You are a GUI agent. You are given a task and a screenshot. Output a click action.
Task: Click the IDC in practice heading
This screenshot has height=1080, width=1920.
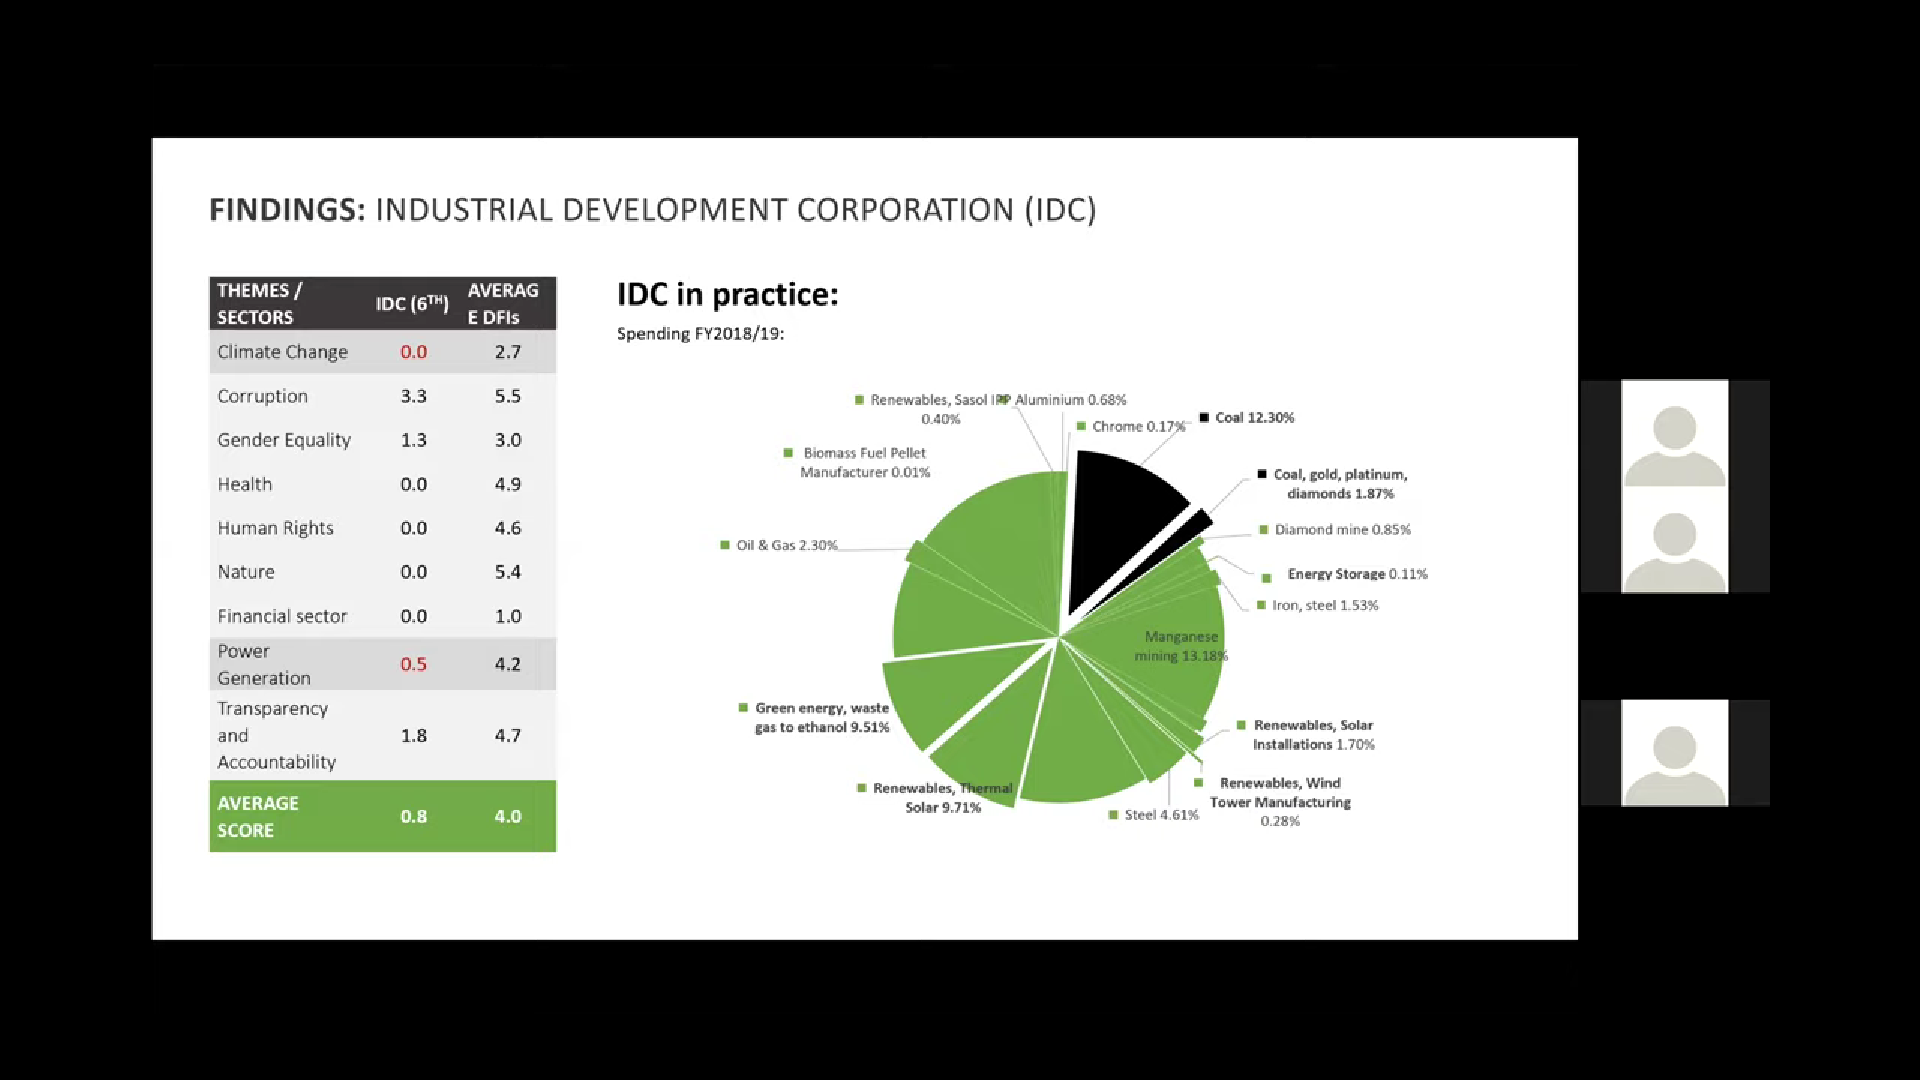[x=727, y=294]
